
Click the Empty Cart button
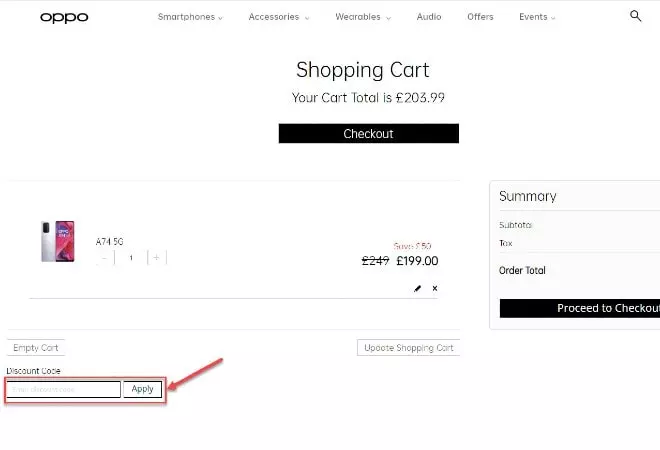pyautogui.click(x=36, y=348)
